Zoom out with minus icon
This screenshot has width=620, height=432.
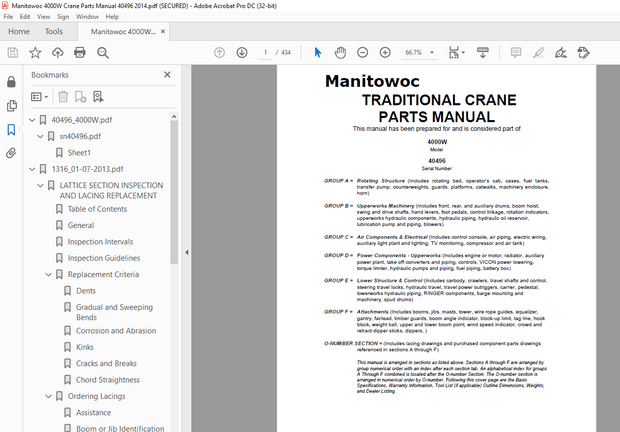click(363, 53)
